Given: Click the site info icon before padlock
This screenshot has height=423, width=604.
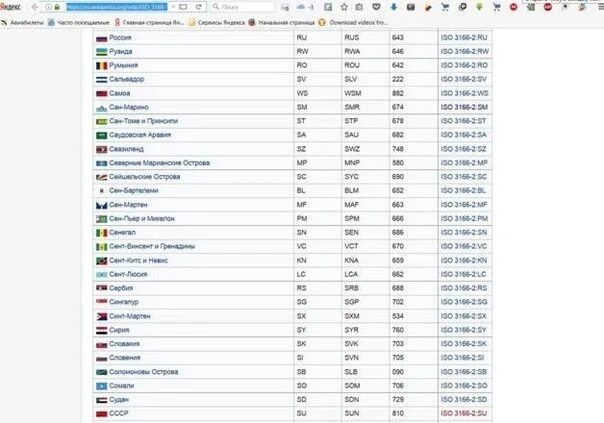Looking at the screenshot, I should (x=49, y=7).
